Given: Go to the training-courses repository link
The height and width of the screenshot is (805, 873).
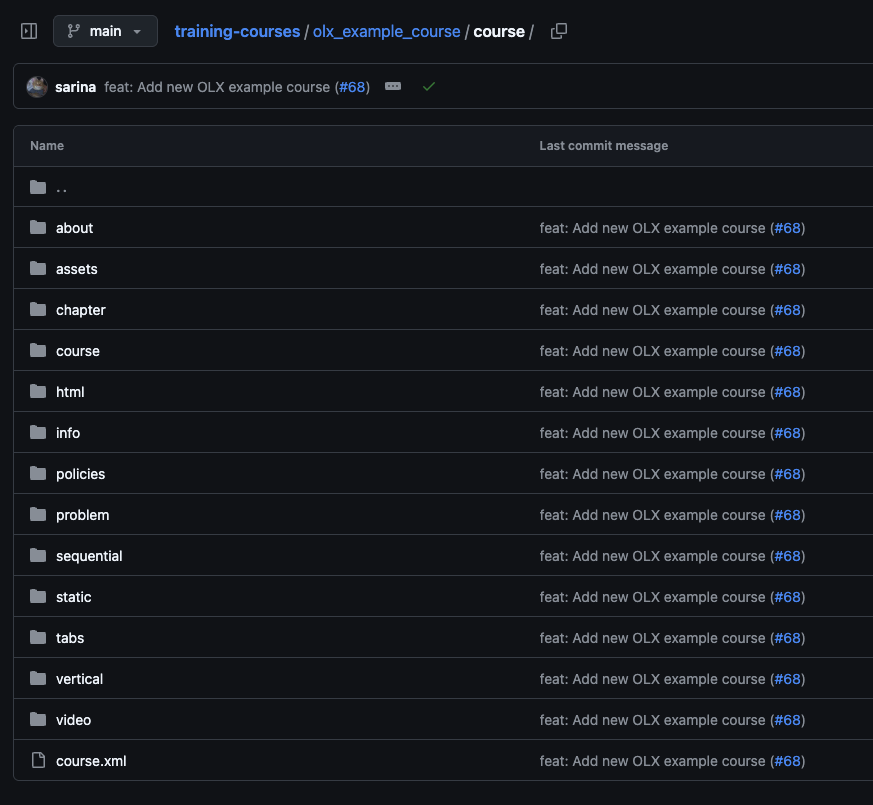Looking at the screenshot, I should (x=237, y=31).
